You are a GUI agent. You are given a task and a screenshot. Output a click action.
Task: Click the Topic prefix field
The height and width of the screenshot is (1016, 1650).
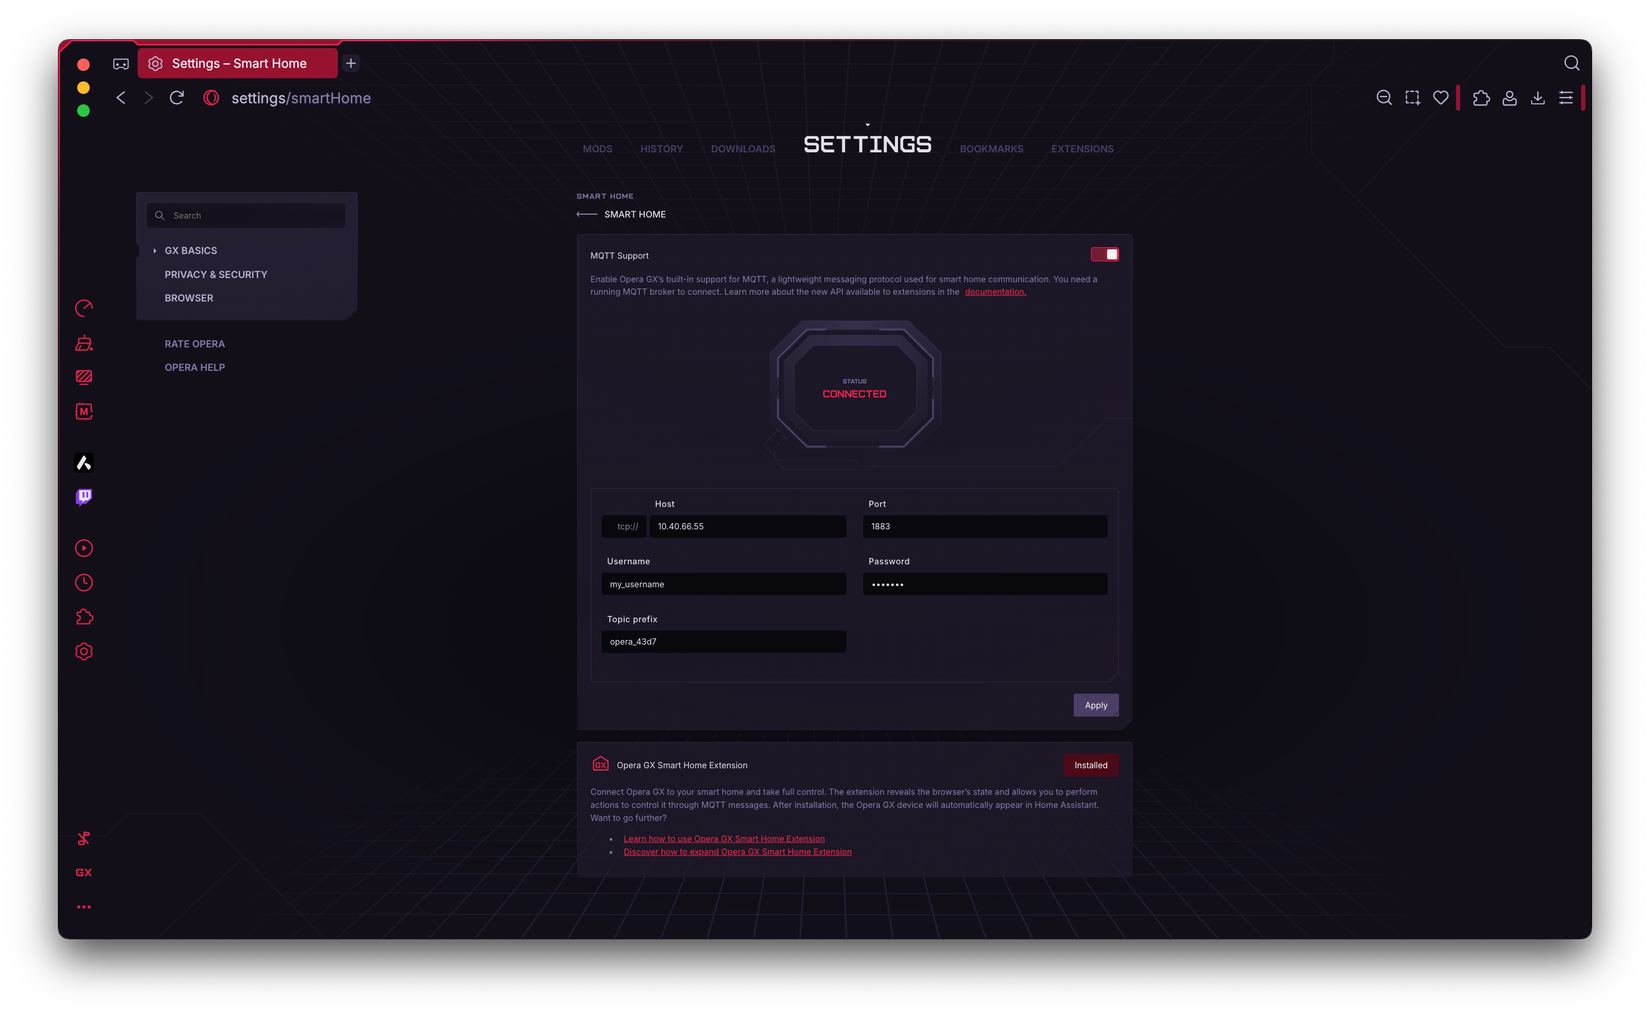point(724,642)
